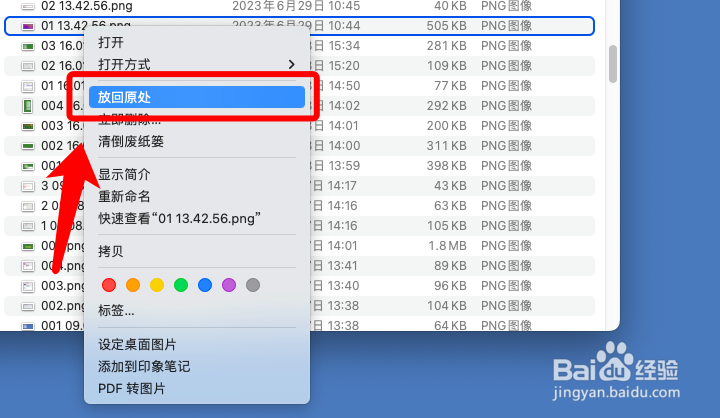The height and width of the screenshot is (418, 720).
Task: Select the 505 KB size cell
Action: (446, 26)
